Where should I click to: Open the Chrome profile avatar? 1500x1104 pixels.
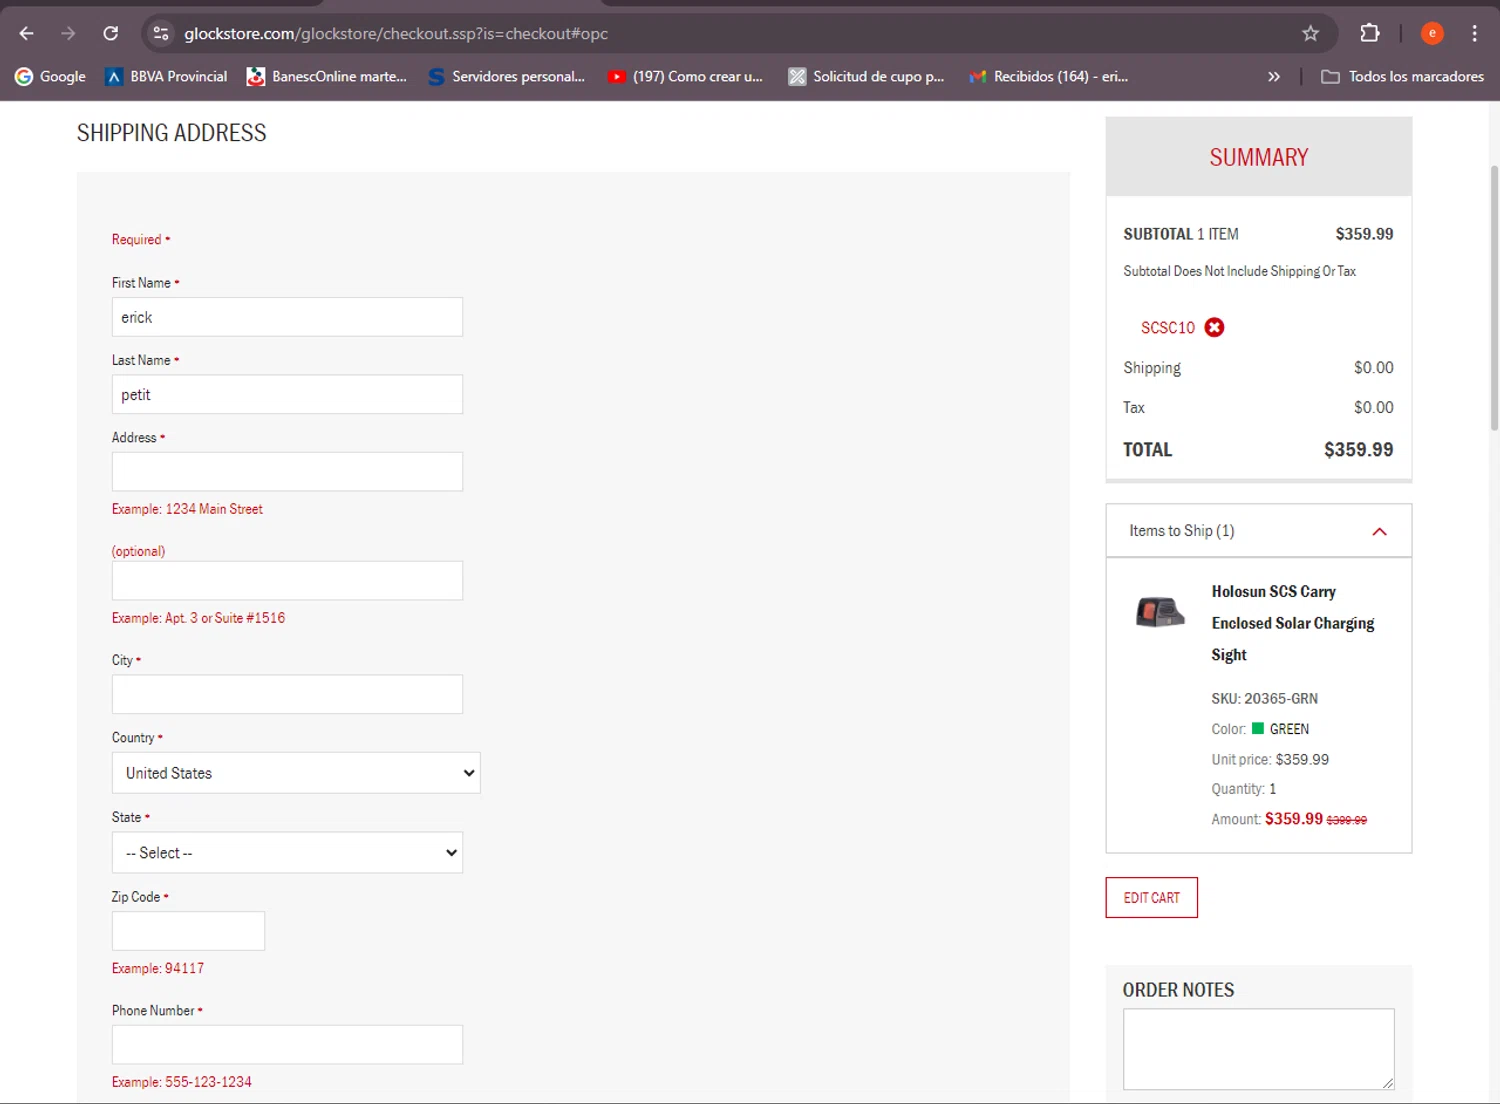(x=1432, y=33)
